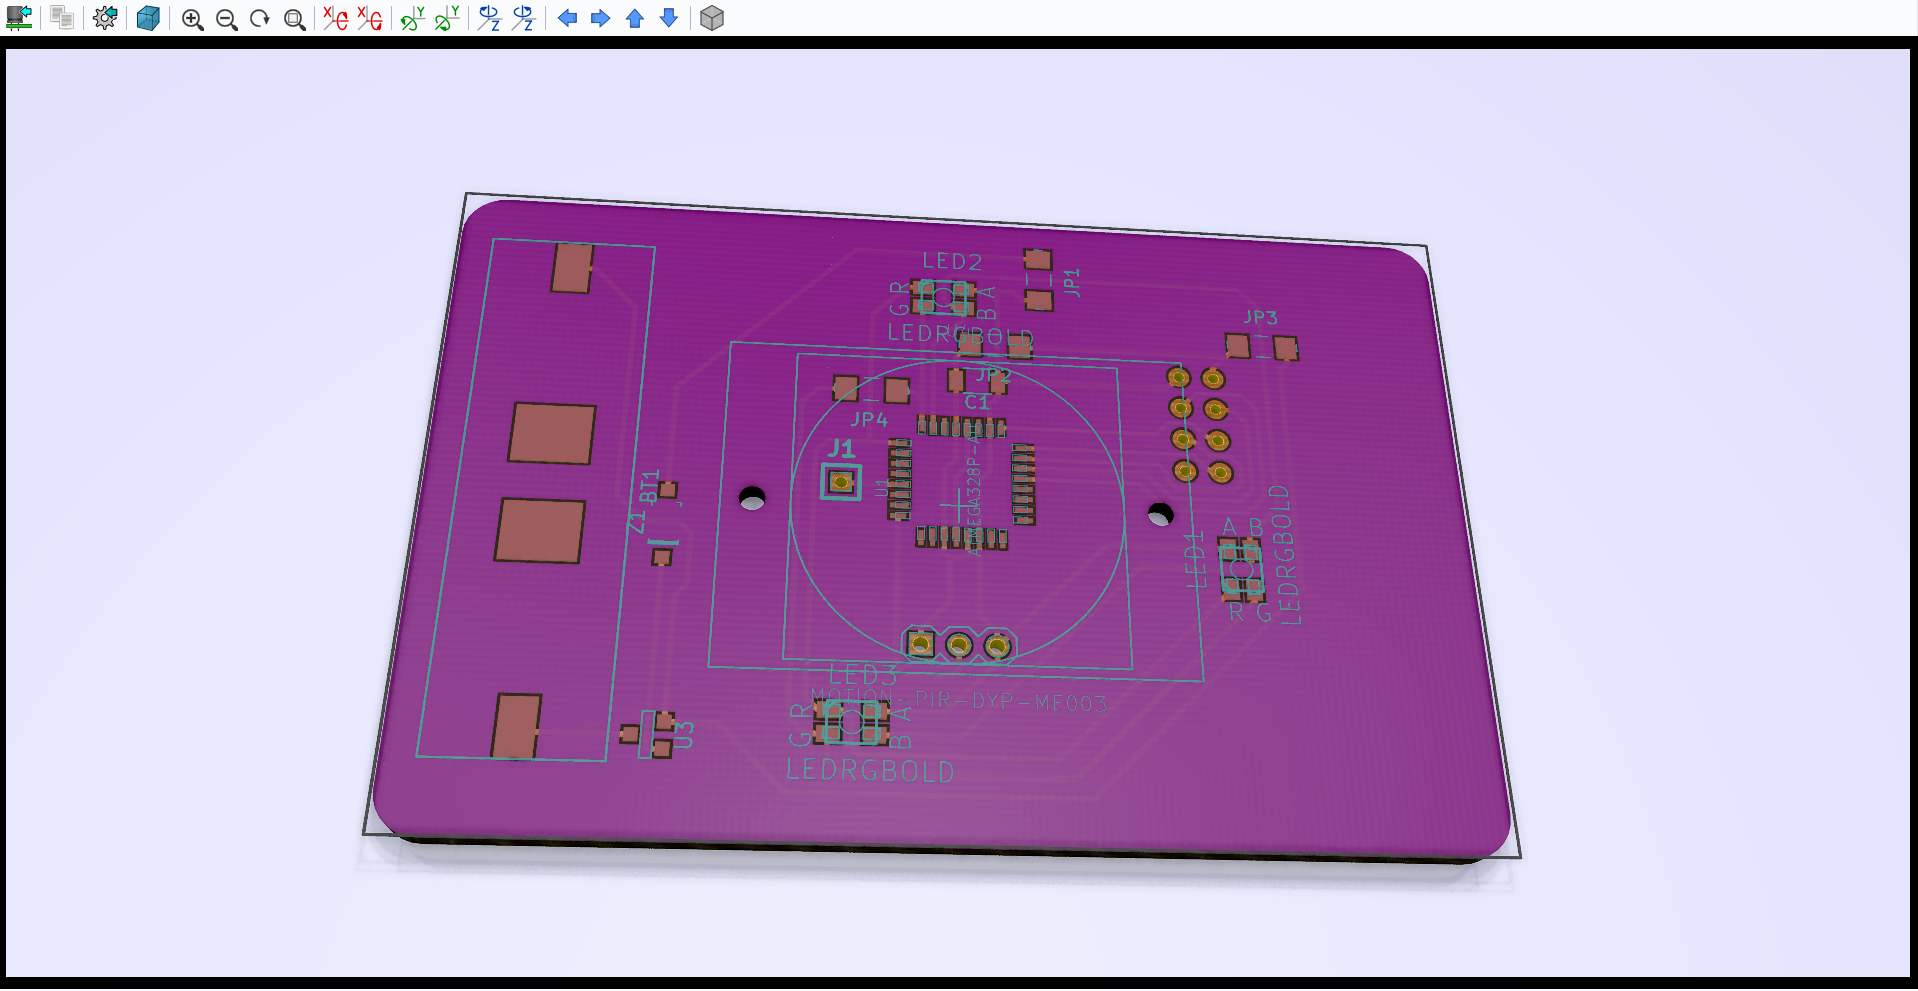This screenshot has height=991, width=1918.
Task: Redraw the 3D view
Action: (260, 17)
